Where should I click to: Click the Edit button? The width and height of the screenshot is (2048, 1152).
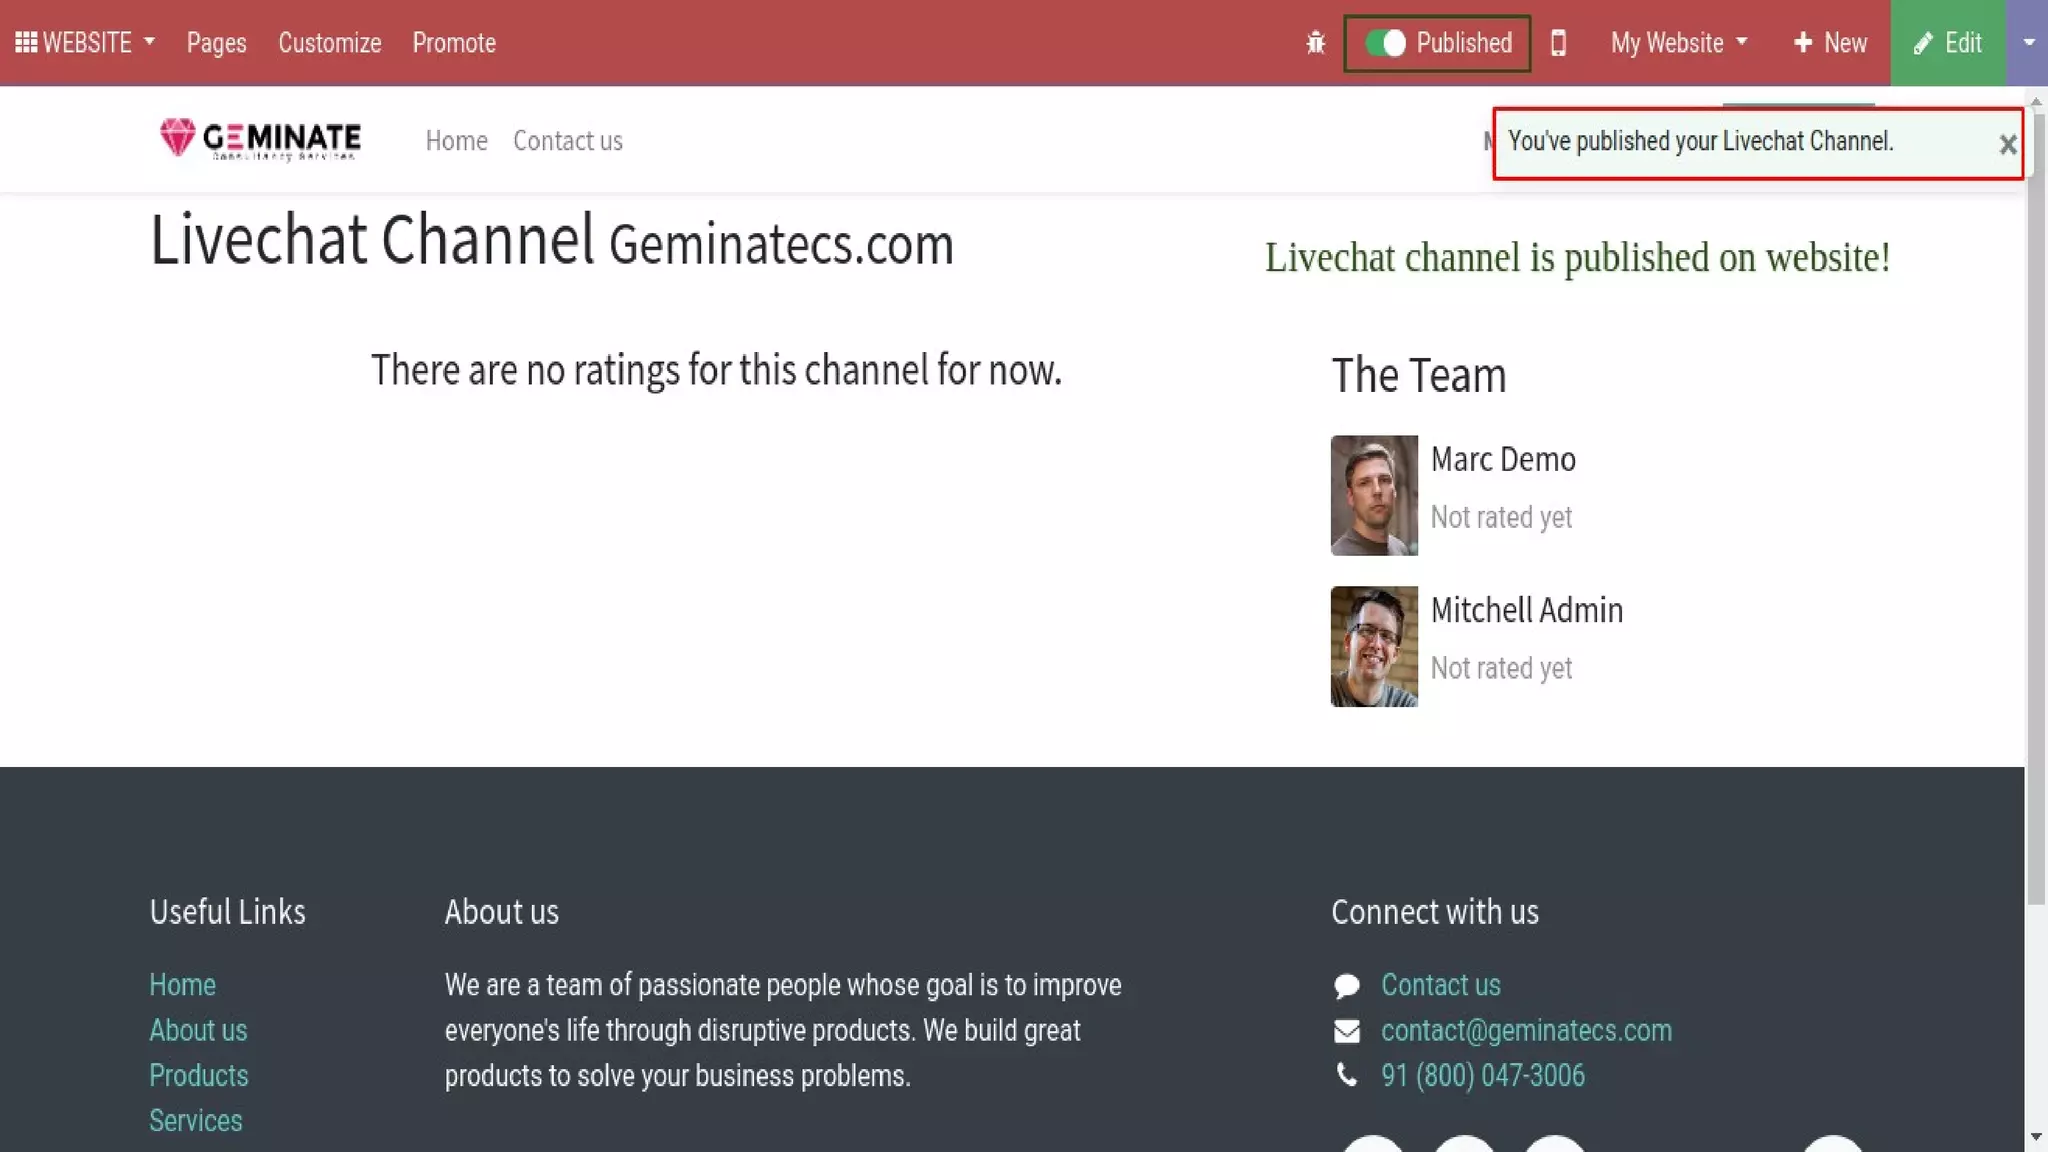[x=1947, y=43]
